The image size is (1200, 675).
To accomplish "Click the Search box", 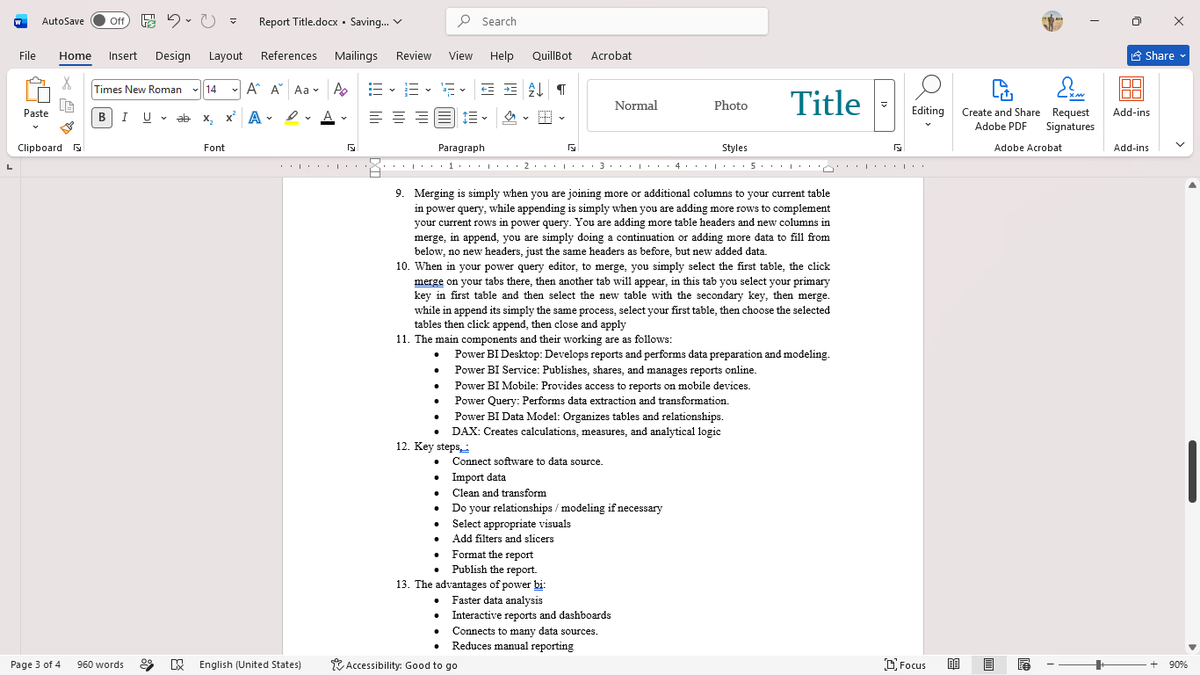I will (608, 21).
